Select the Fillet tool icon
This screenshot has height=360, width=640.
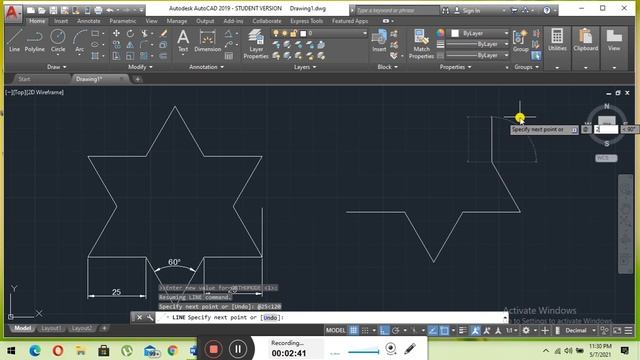tap(144, 44)
